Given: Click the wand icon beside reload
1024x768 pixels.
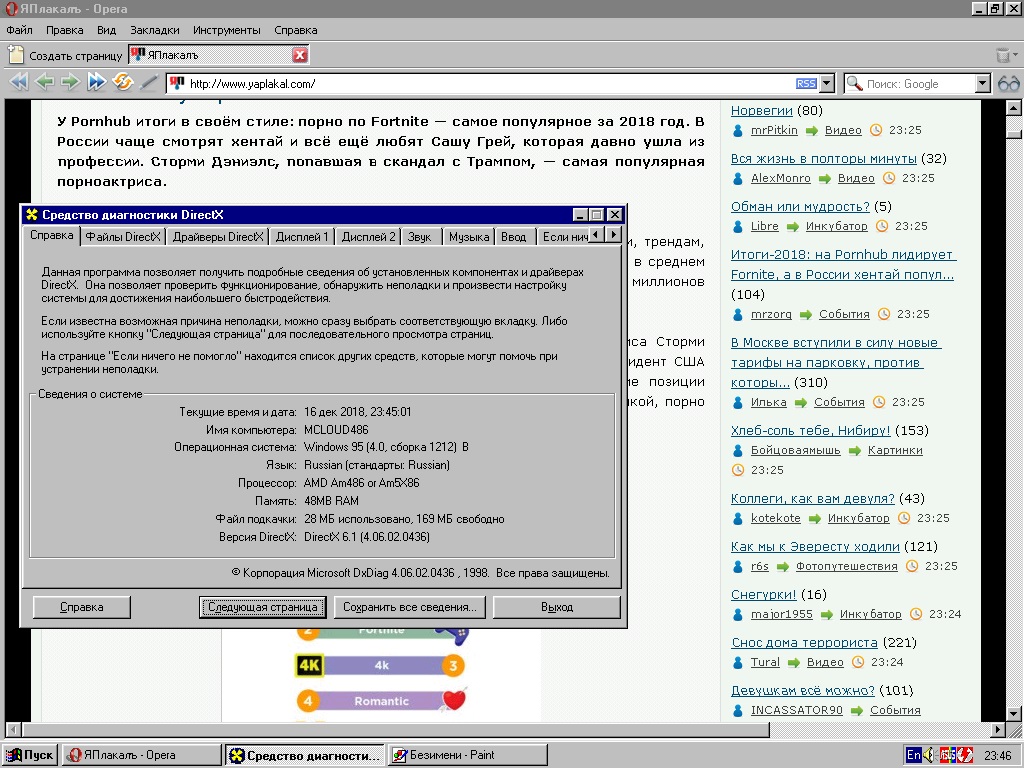Looking at the screenshot, I should (x=149, y=82).
